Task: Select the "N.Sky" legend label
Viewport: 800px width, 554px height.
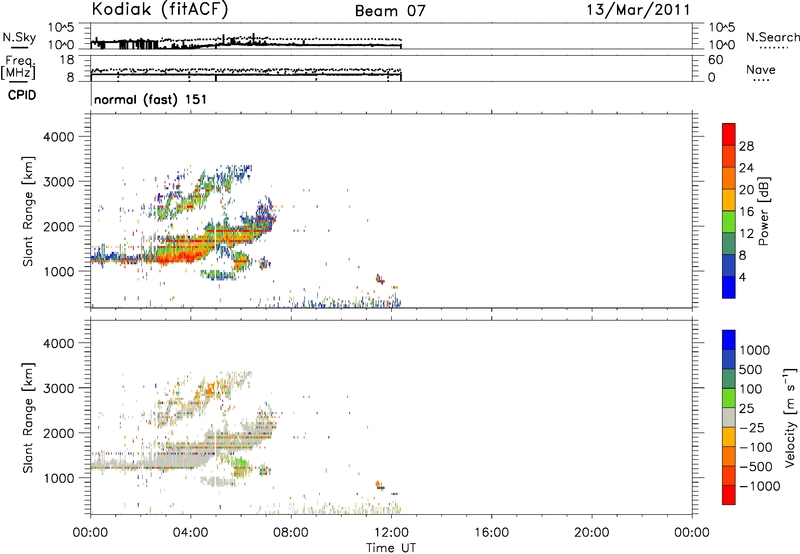Action: pos(19,37)
